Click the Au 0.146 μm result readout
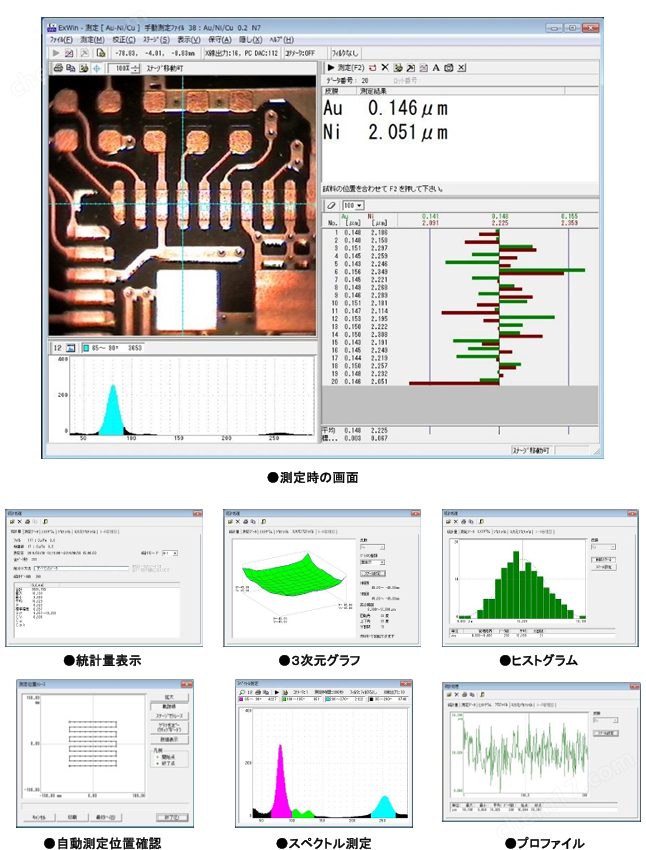Screen dimensions: 646x850 point(385,108)
